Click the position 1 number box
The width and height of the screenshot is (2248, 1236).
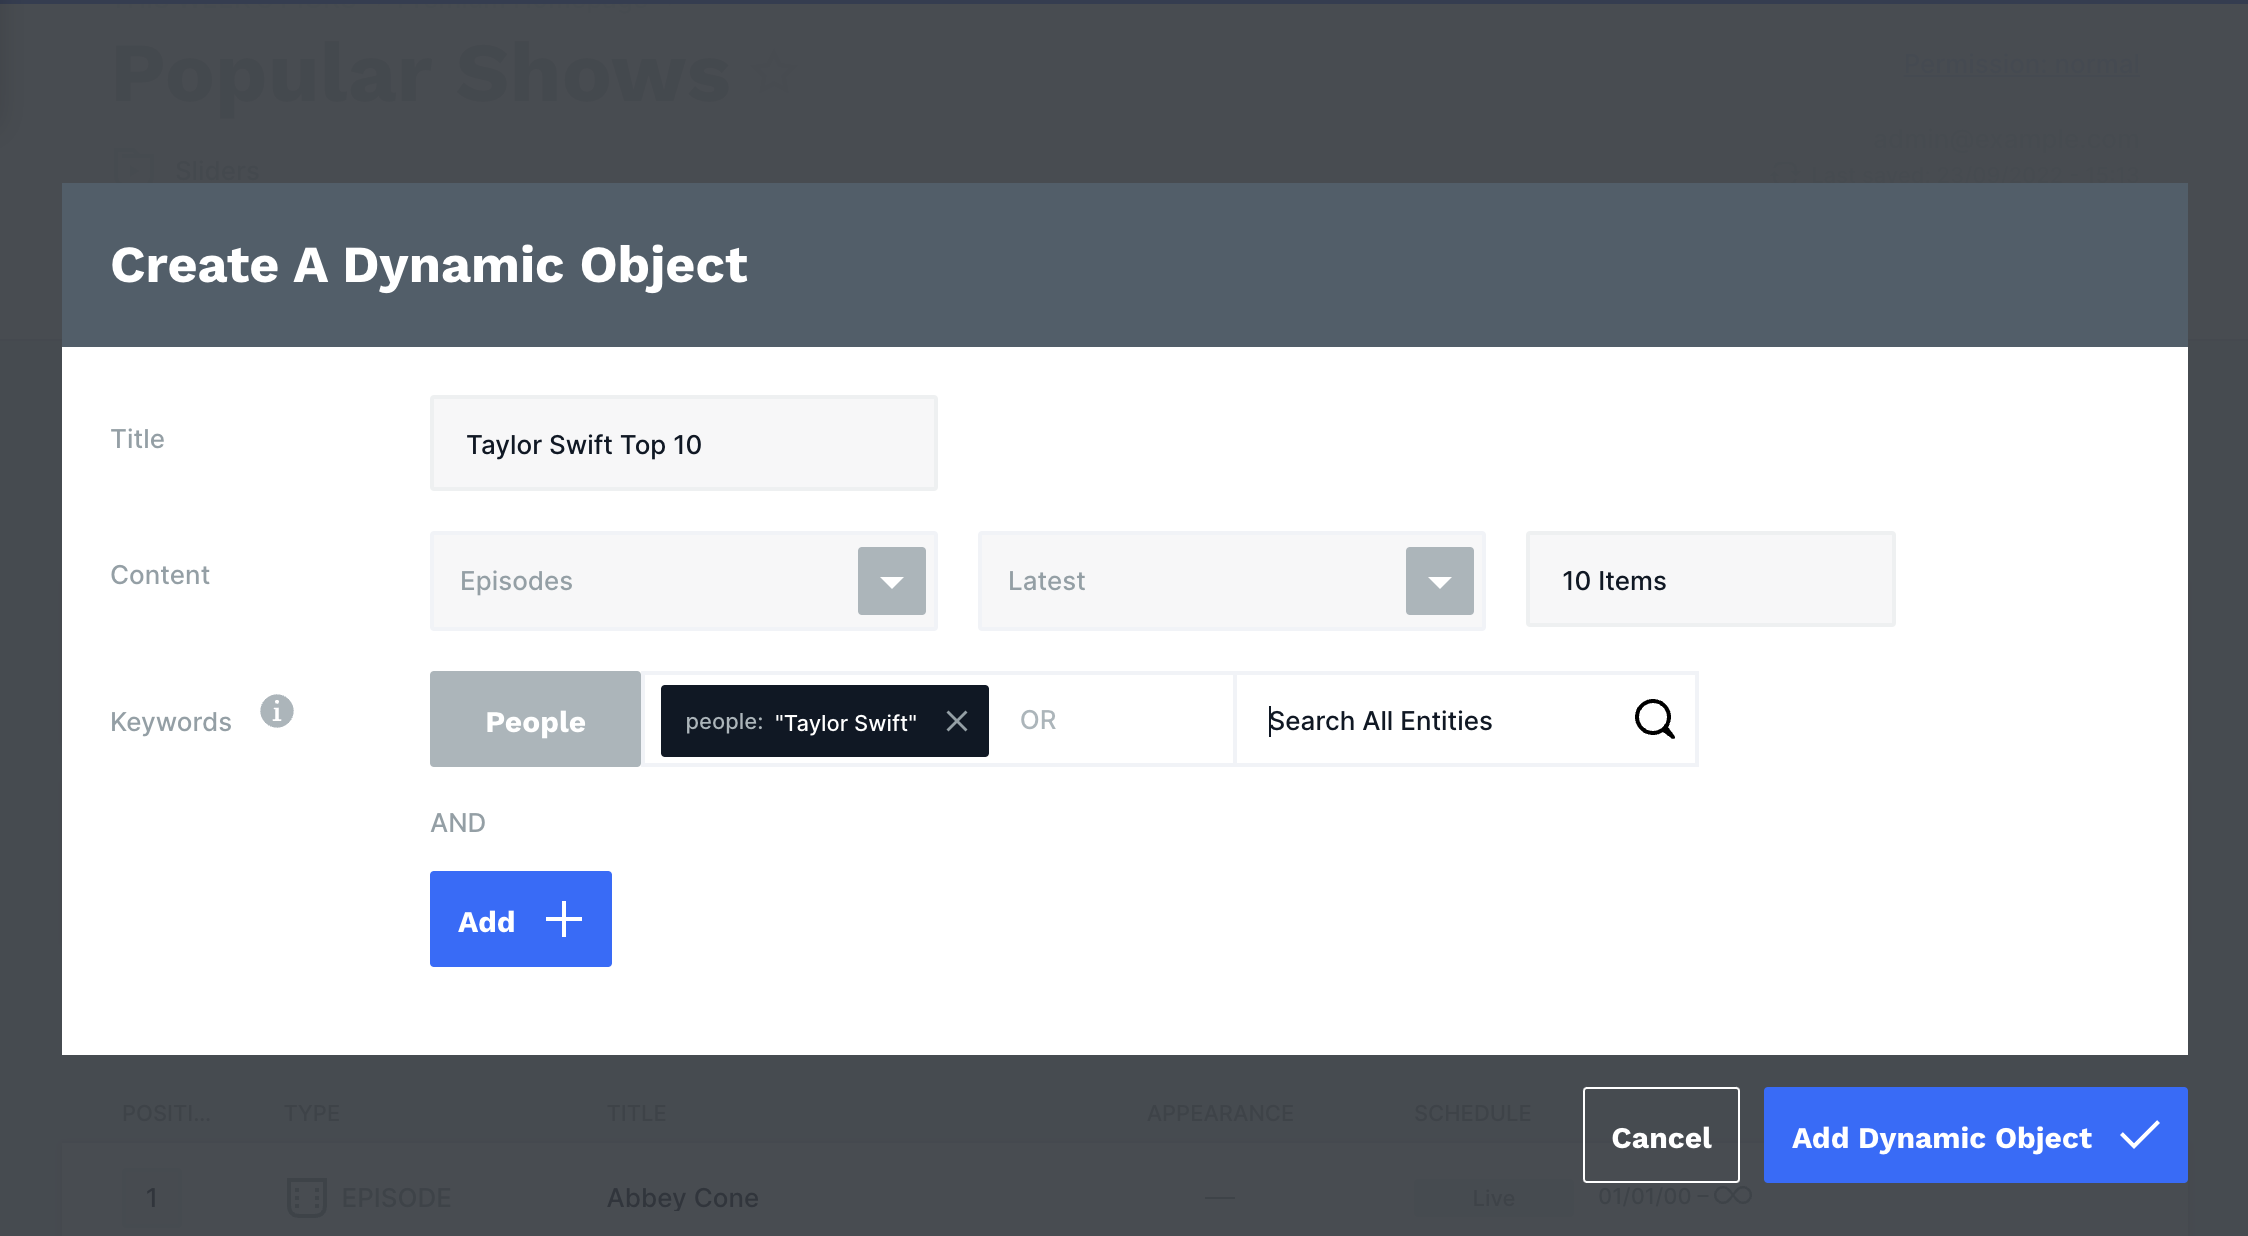coord(152,1197)
